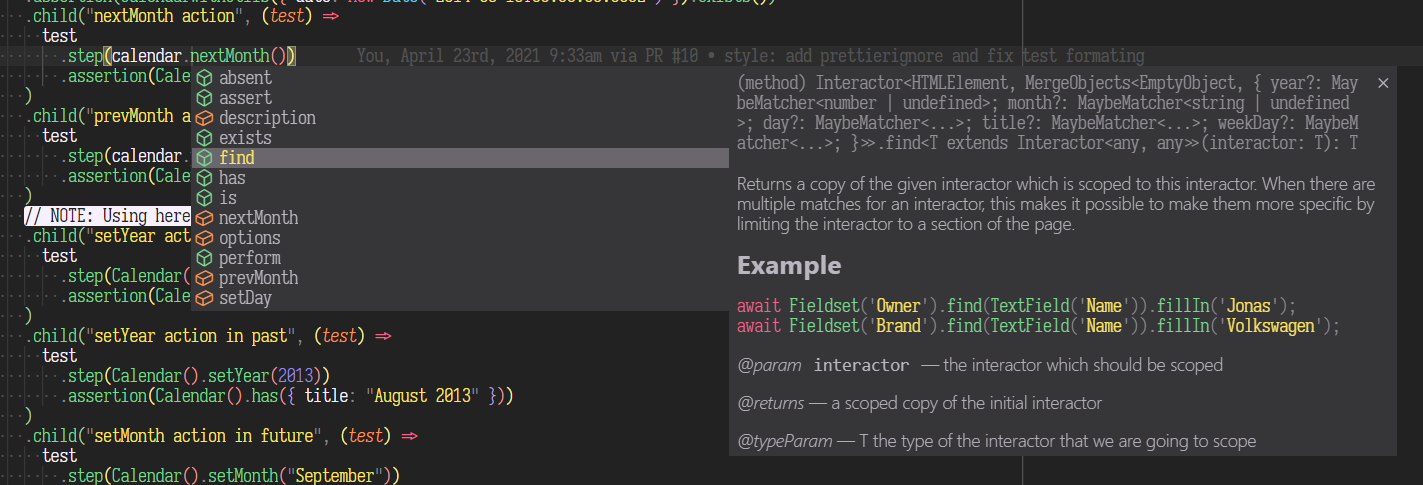This screenshot has height=485, width=1423.
Task: Click the method icon beside 'absent'
Action: (204, 78)
